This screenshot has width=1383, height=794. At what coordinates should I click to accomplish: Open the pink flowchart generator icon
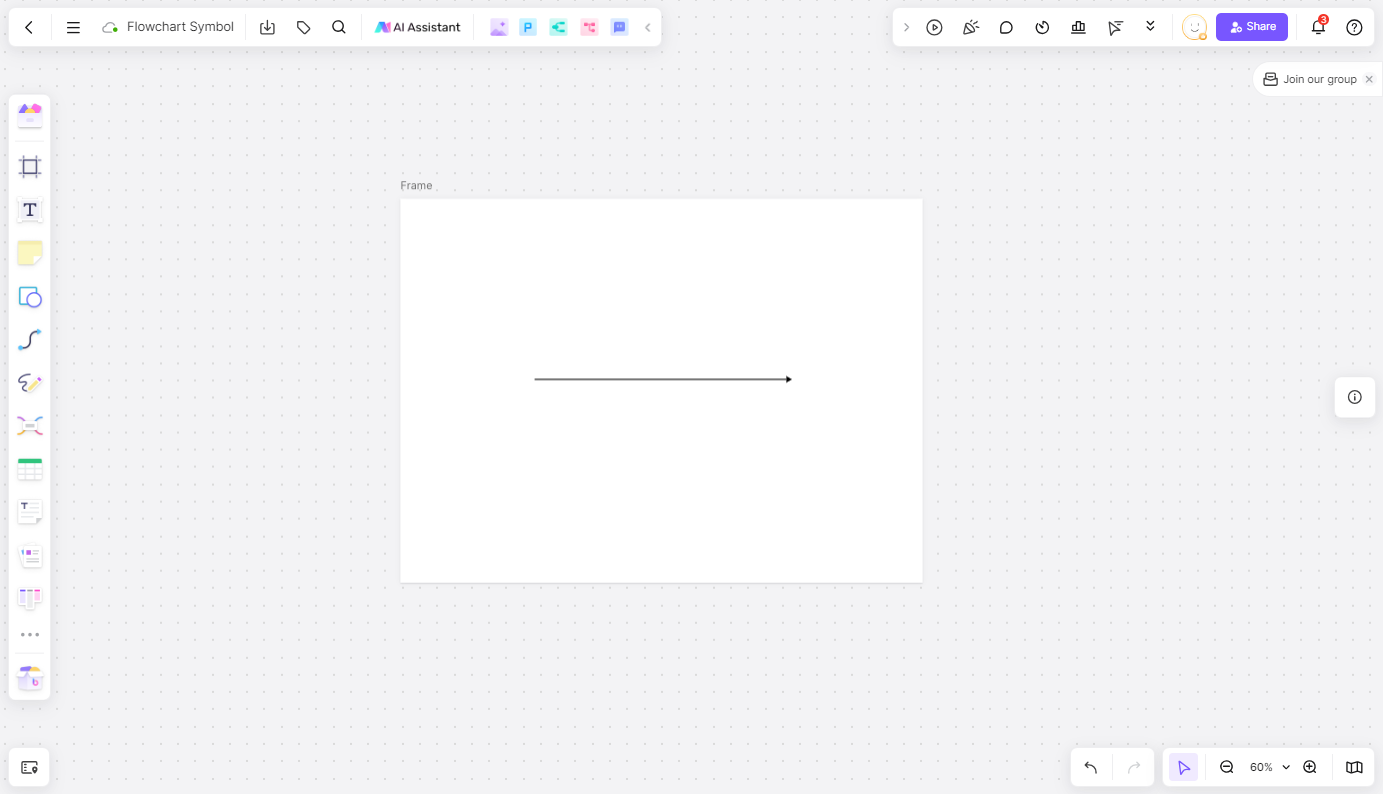589,27
